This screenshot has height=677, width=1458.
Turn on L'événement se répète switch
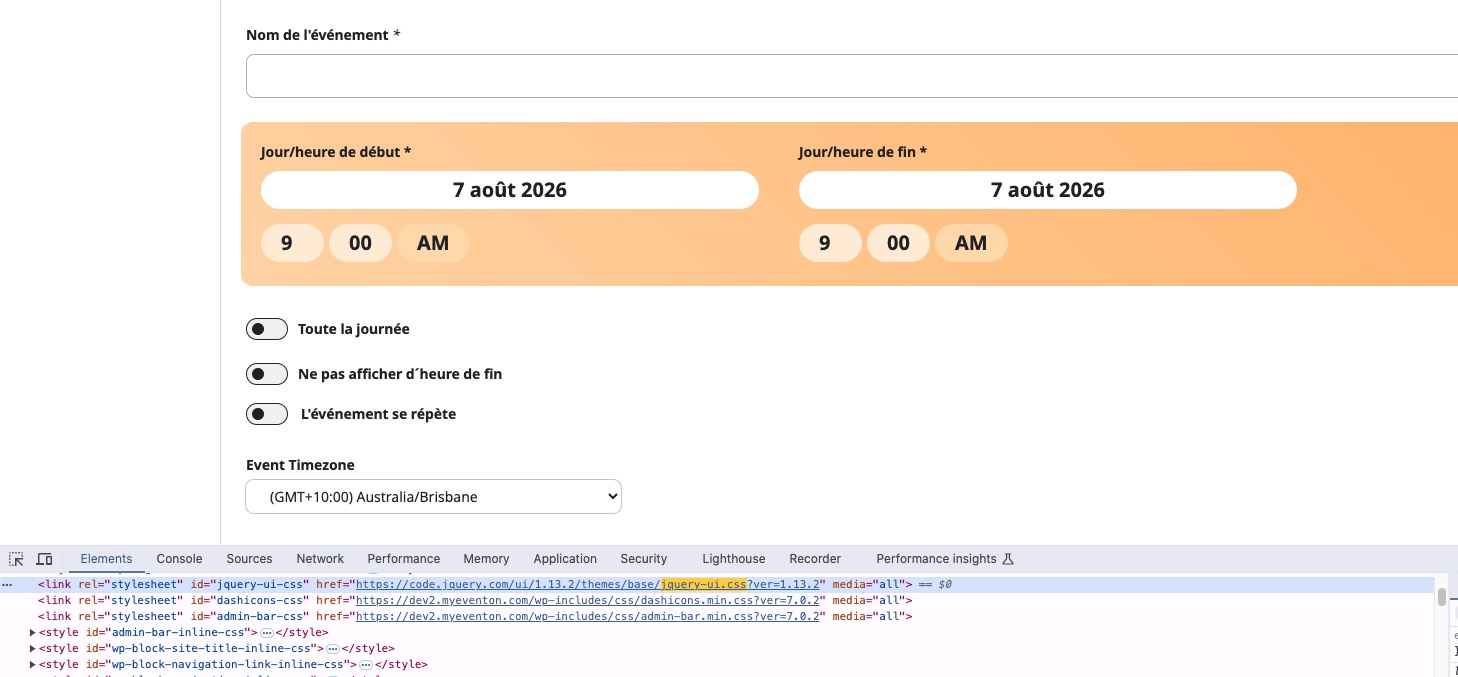coord(267,414)
